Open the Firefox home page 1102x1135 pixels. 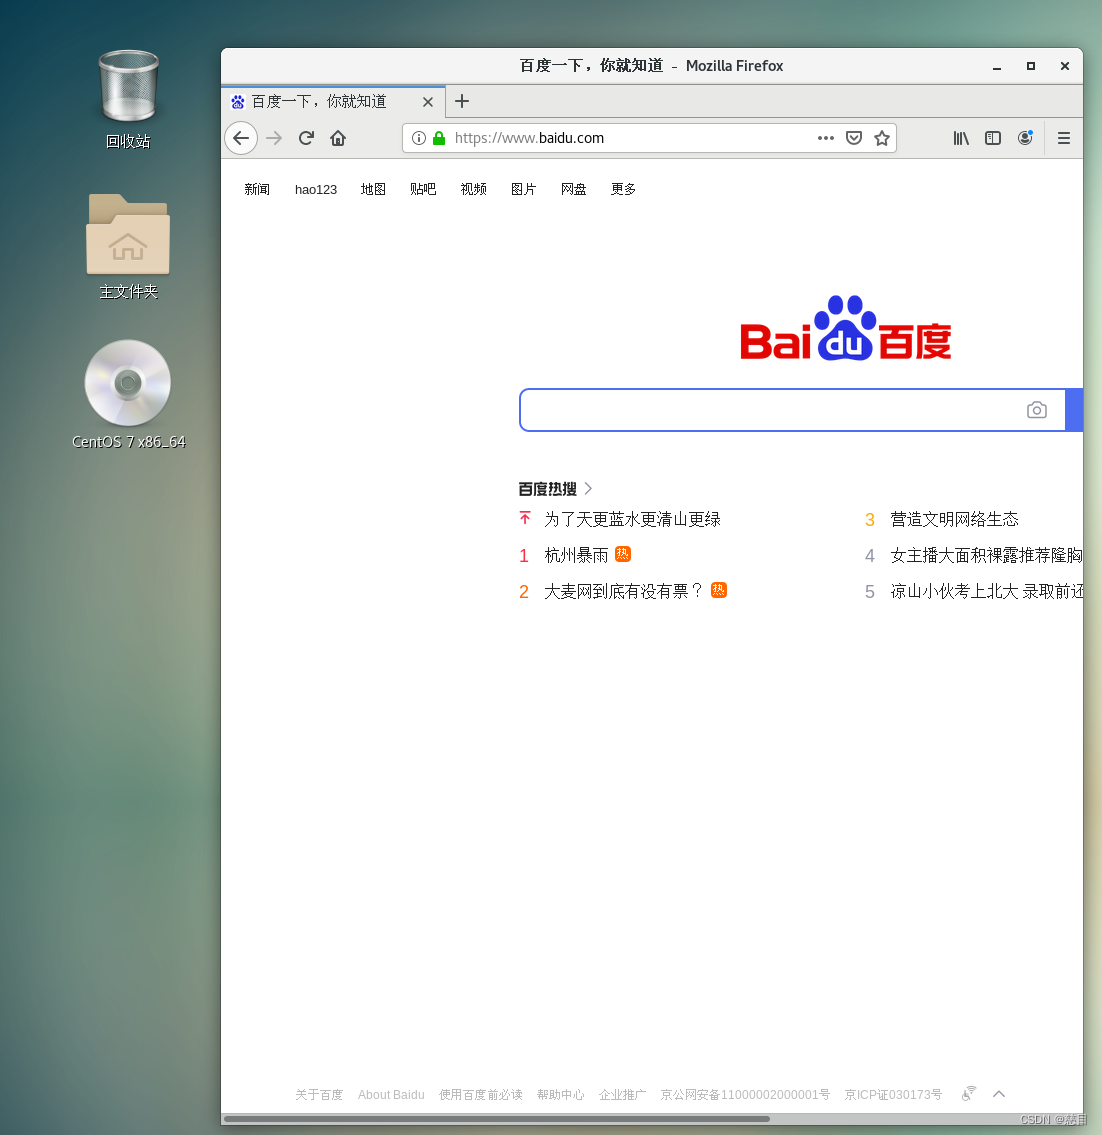tap(338, 138)
